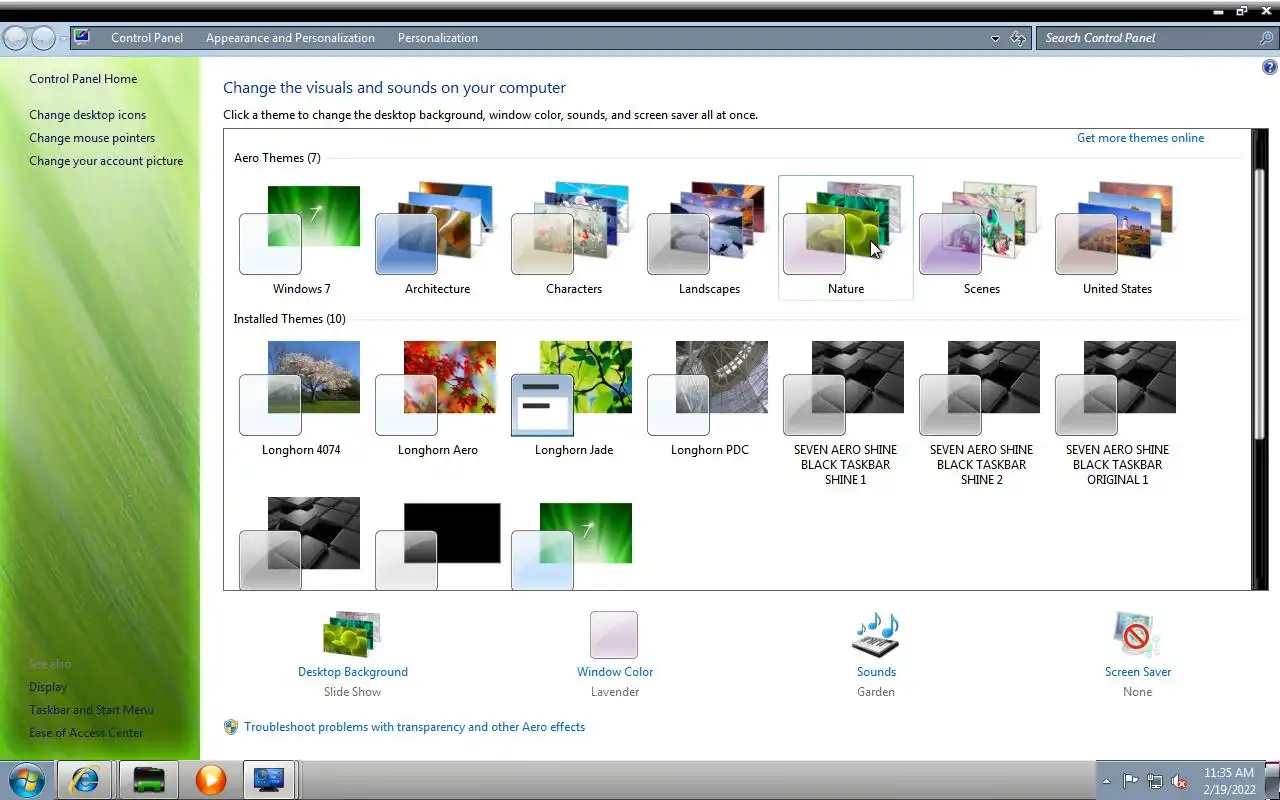
Task: Apply the Longhorn Aero theme
Action: click(437, 398)
